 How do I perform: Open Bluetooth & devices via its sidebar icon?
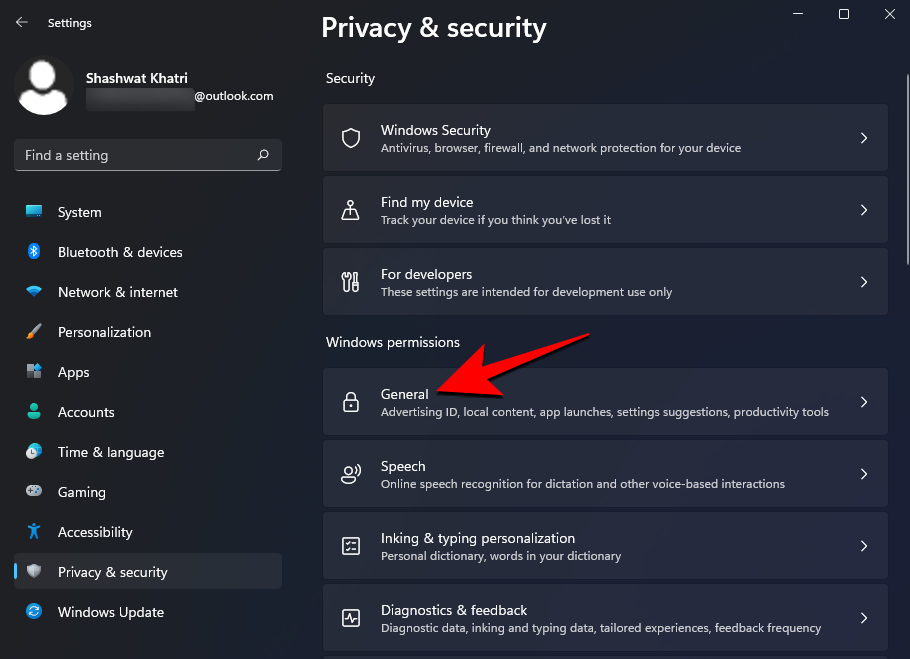(34, 252)
